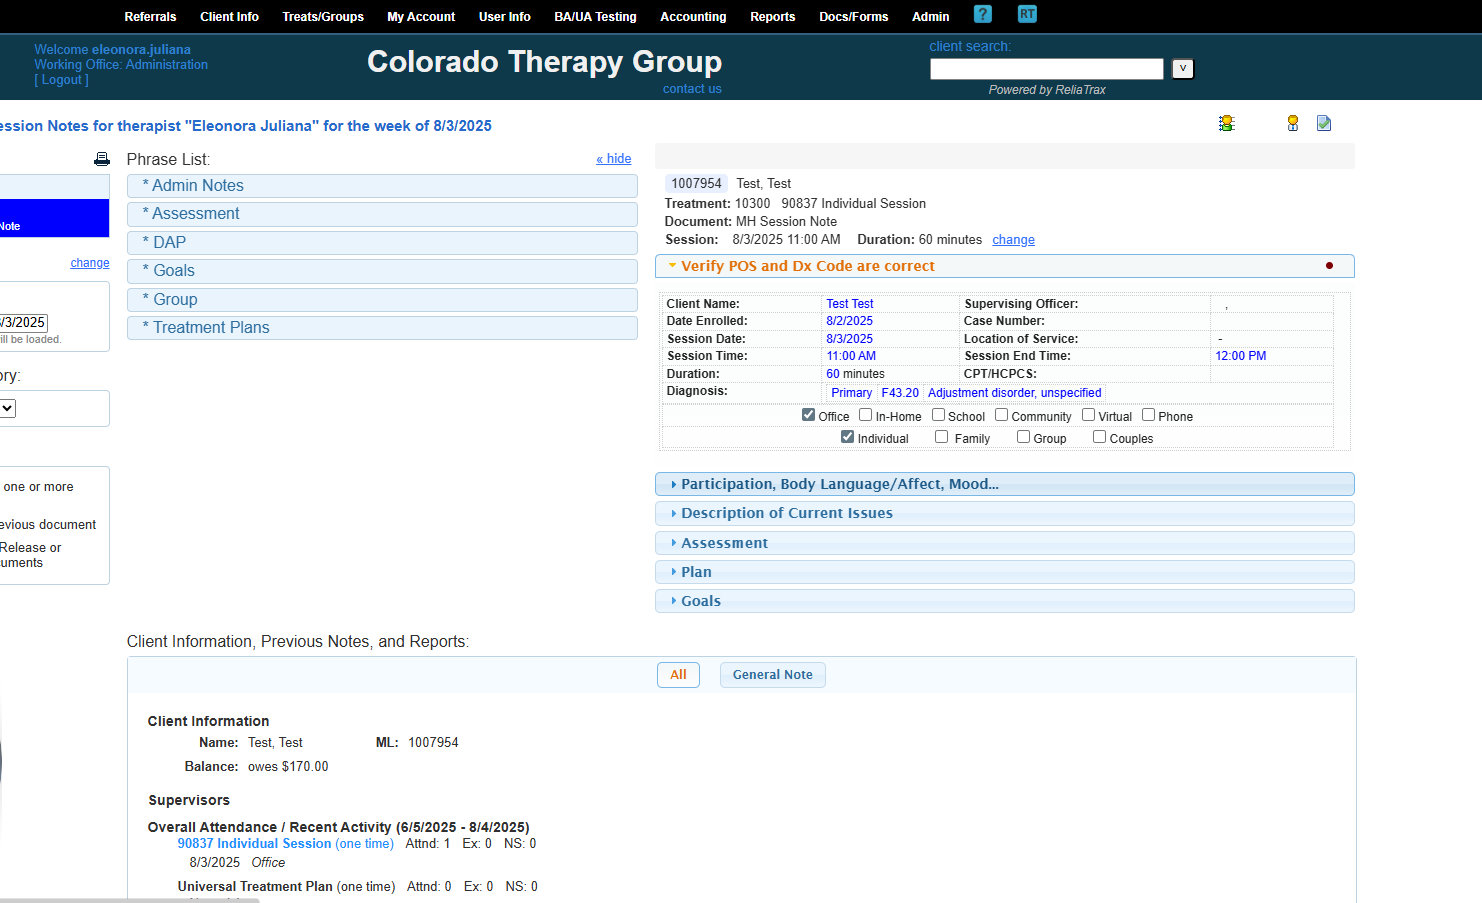Collapse the Verify POS and Dx Code section
The image size is (1482, 903).
tap(807, 266)
